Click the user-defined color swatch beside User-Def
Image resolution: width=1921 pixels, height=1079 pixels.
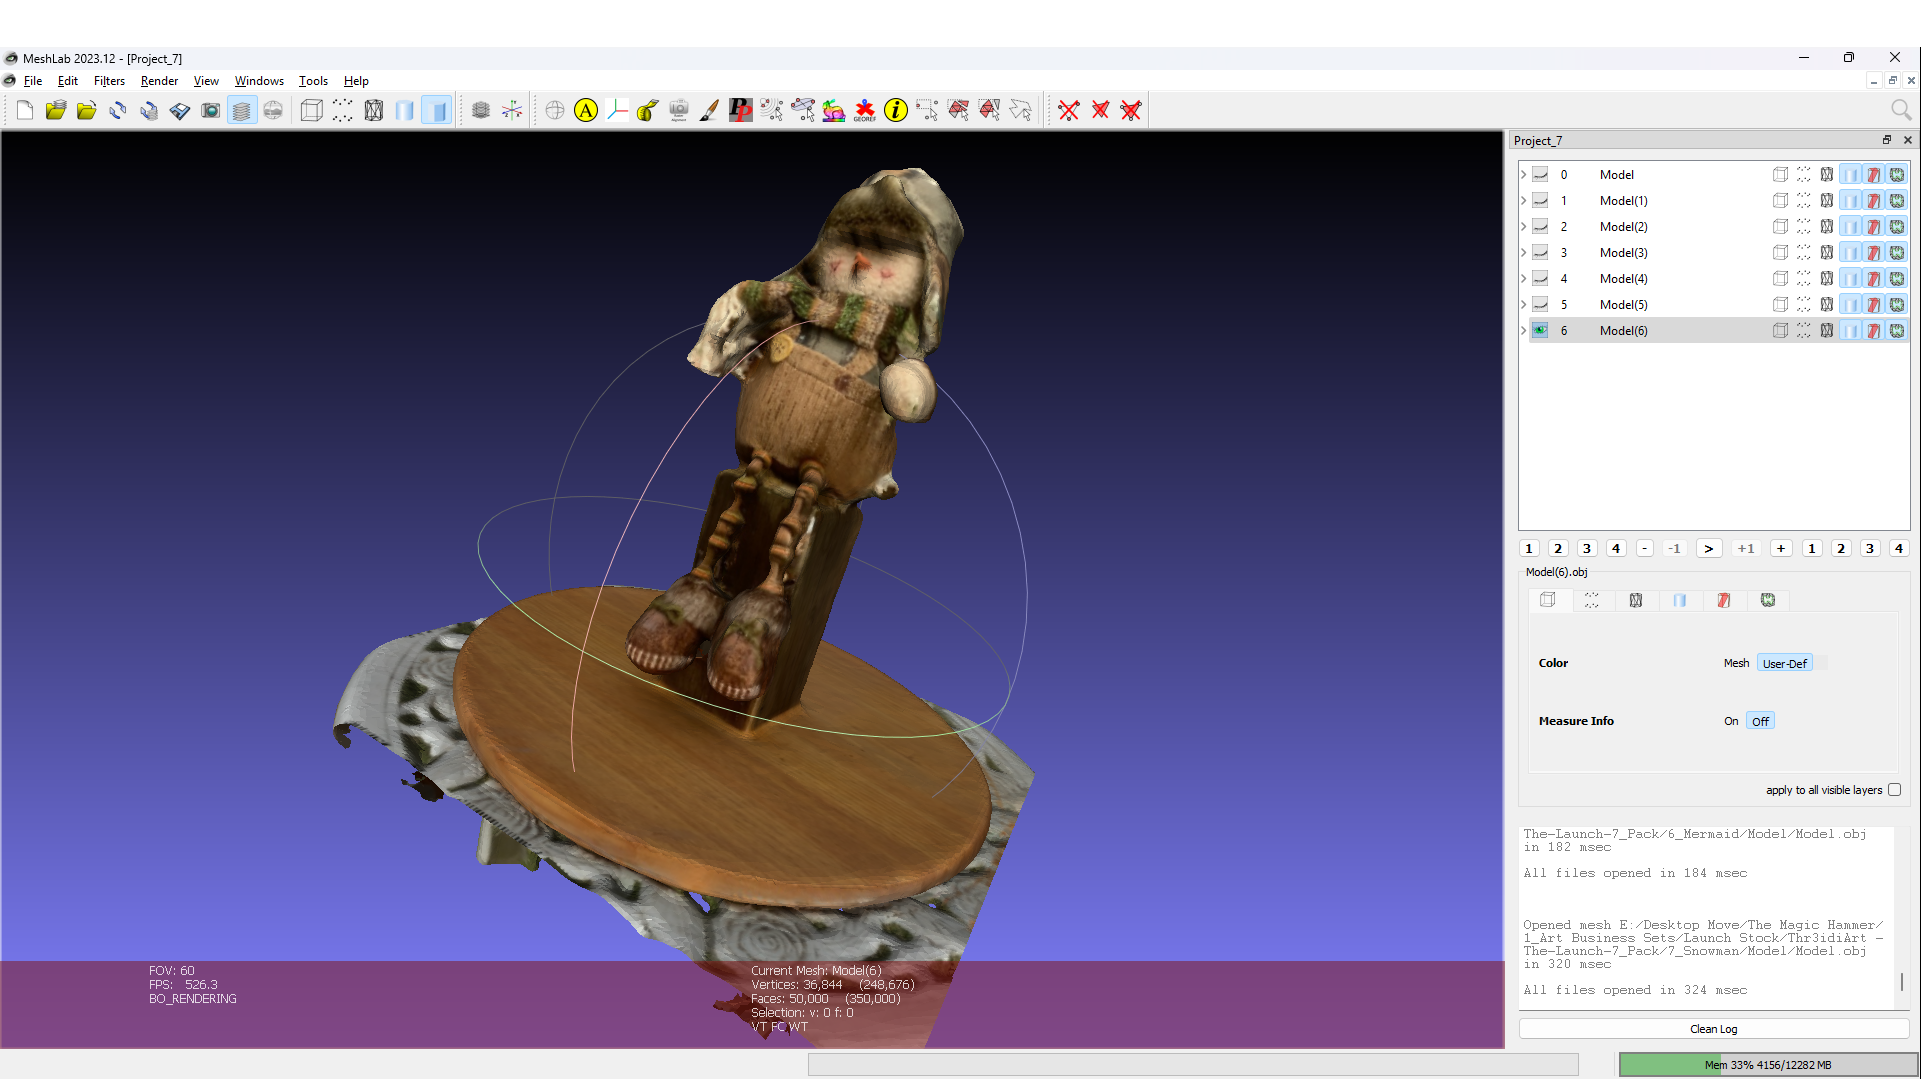pyautogui.click(x=1821, y=663)
